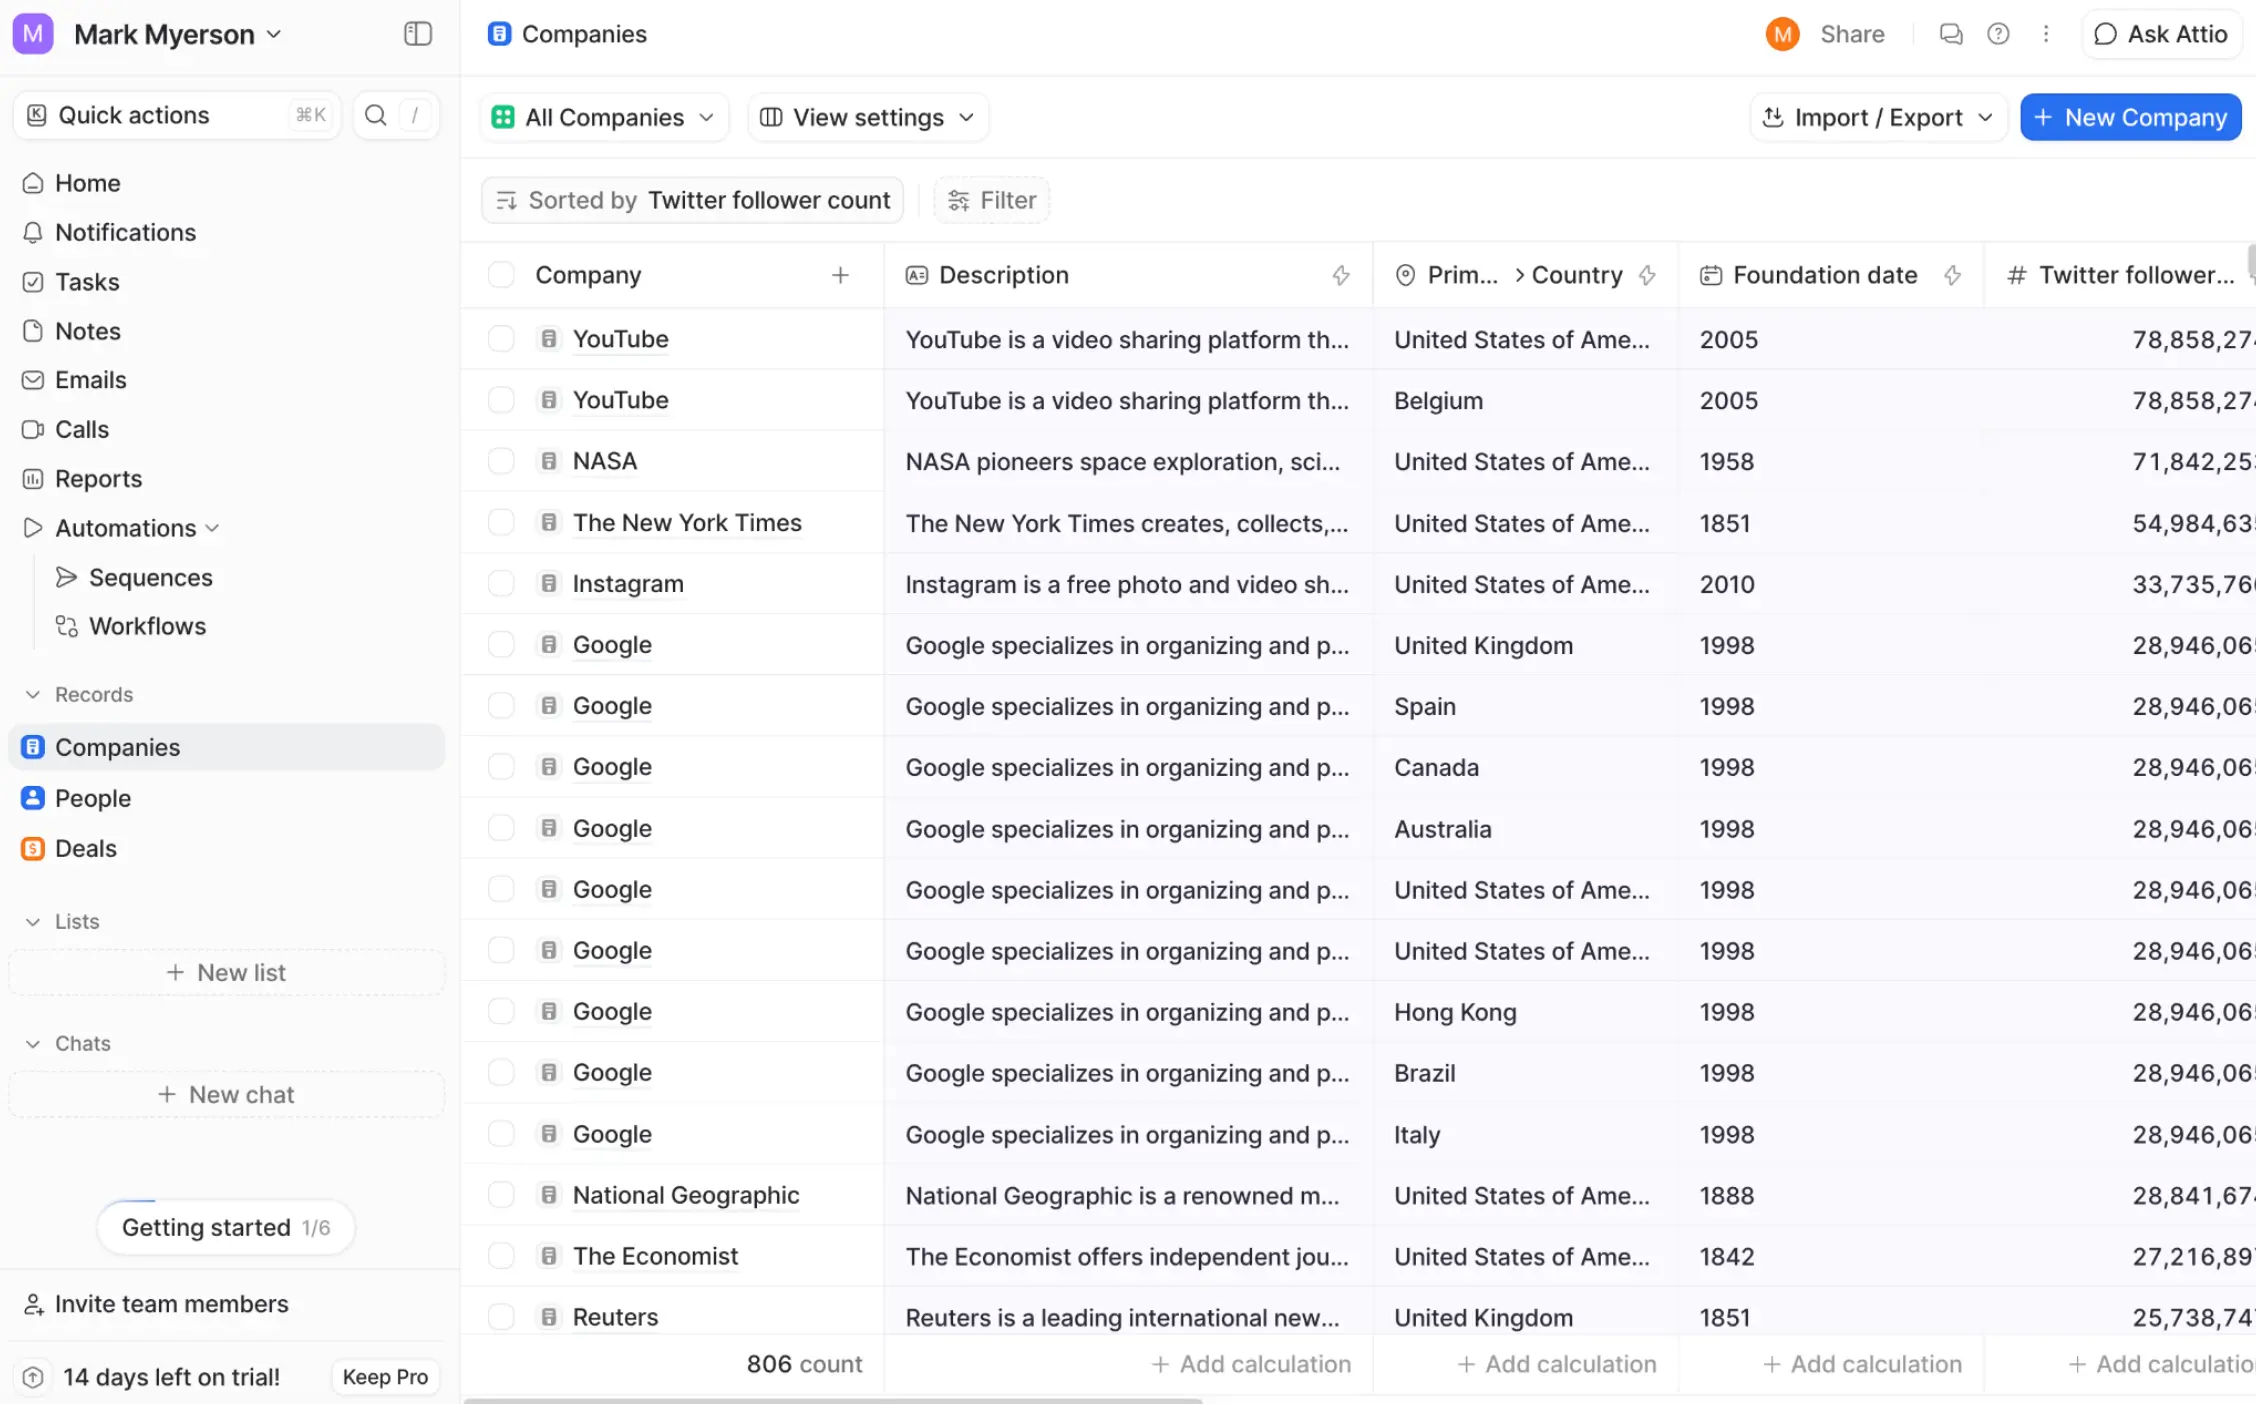Click New list in Lists section
The height and width of the screenshot is (1404, 2256).
pyautogui.click(x=226, y=972)
